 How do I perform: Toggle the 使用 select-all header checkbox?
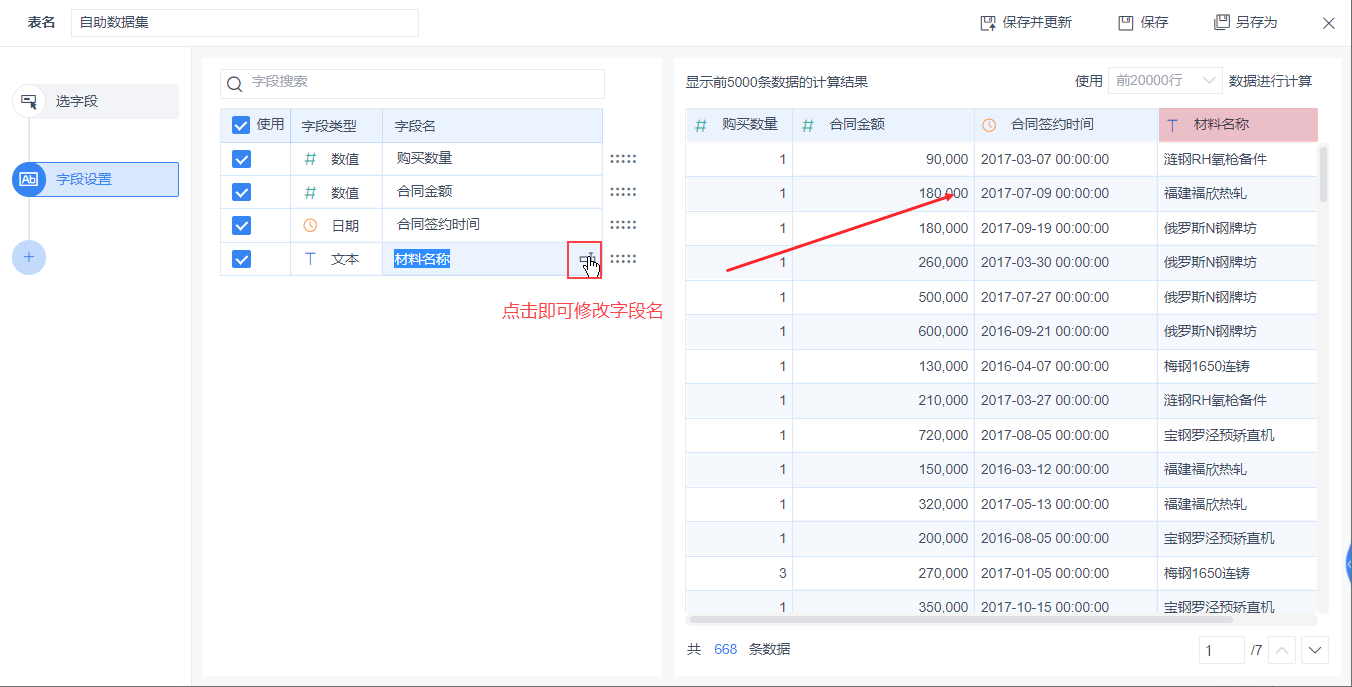pyautogui.click(x=241, y=125)
